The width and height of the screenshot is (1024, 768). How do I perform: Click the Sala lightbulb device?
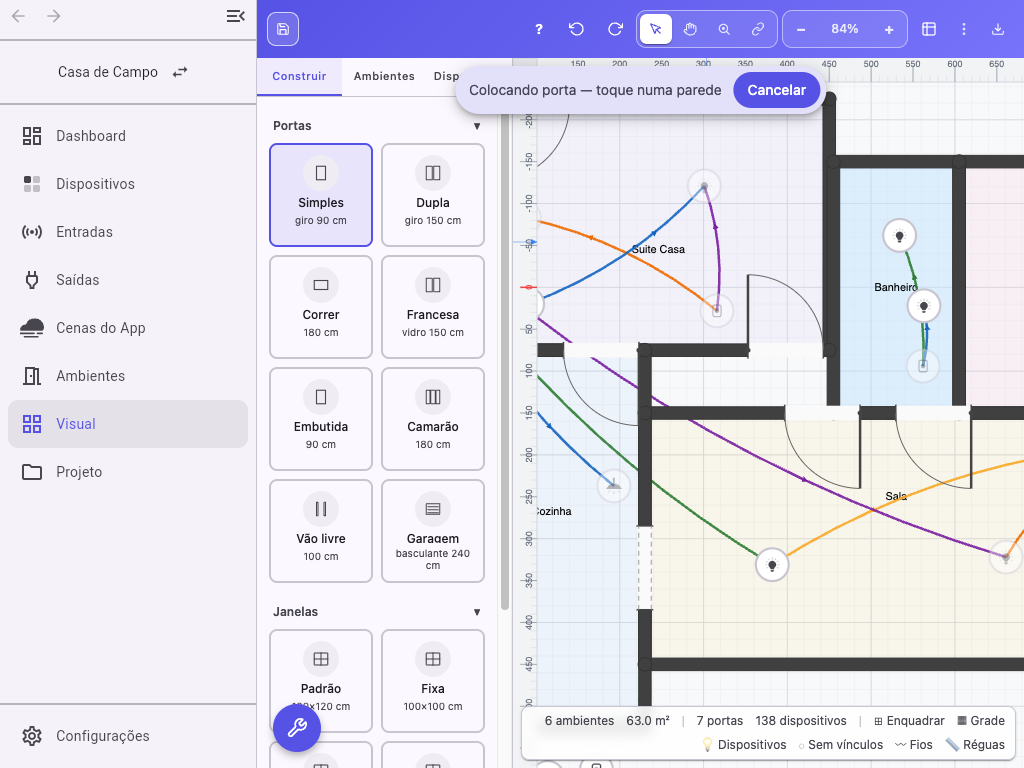coord(772,564)
